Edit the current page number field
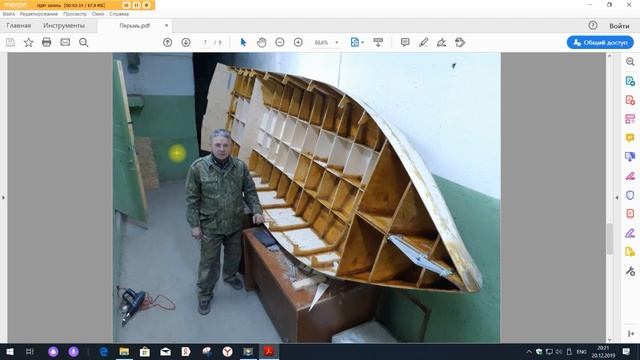Screen dimensions: 640x360 205,42
